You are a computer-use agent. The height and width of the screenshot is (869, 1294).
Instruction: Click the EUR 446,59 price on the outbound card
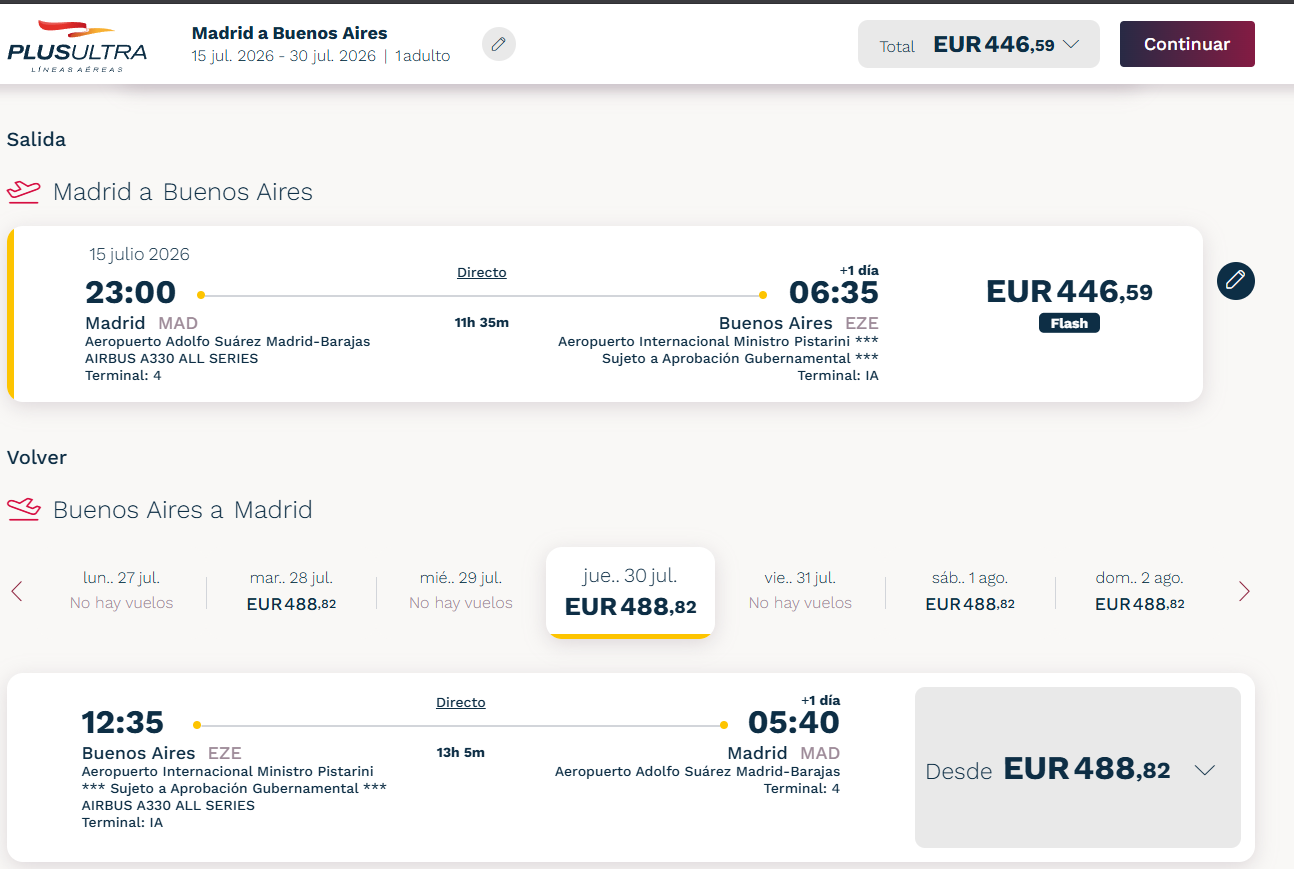click(x=1070, y=291)
